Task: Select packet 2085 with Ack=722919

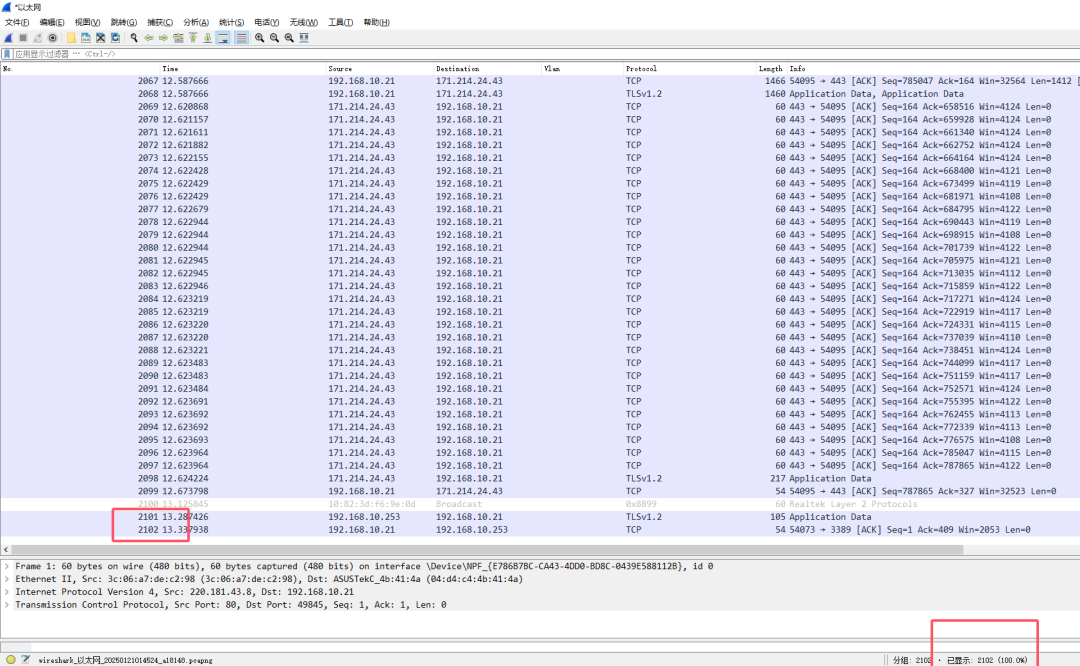Action: [540, 312]
